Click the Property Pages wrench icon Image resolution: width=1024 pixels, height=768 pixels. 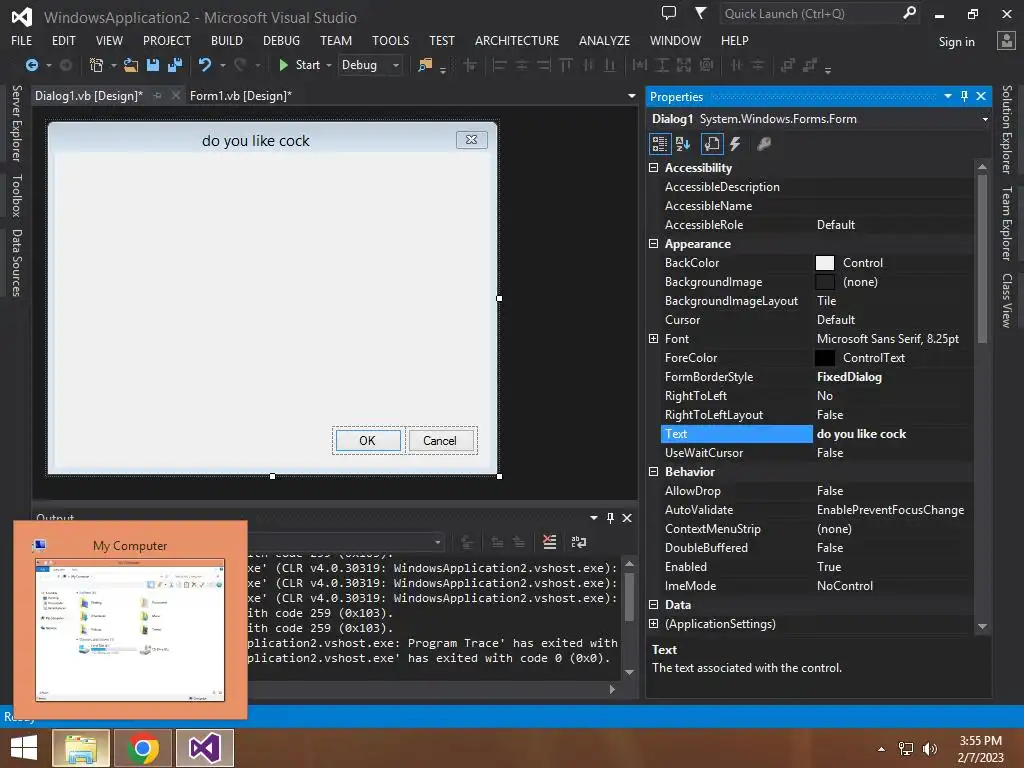(x=763, y=144)
